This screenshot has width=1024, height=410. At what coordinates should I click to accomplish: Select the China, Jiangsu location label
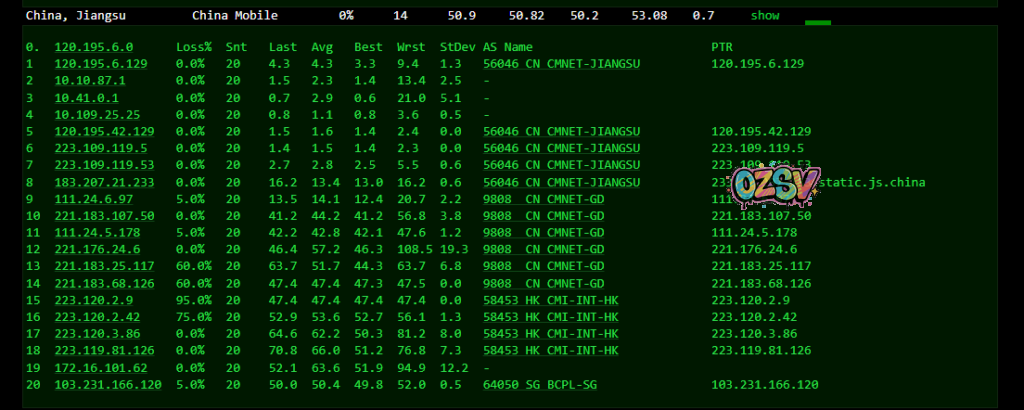coord(75,16)
